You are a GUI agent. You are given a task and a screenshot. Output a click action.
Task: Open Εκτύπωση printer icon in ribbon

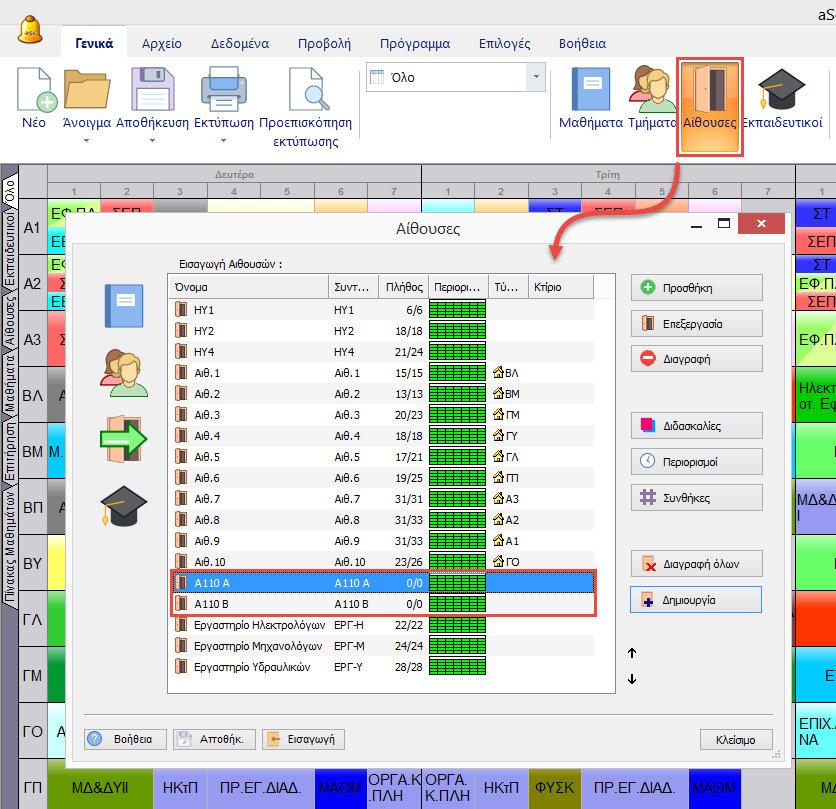click(221, 92)
